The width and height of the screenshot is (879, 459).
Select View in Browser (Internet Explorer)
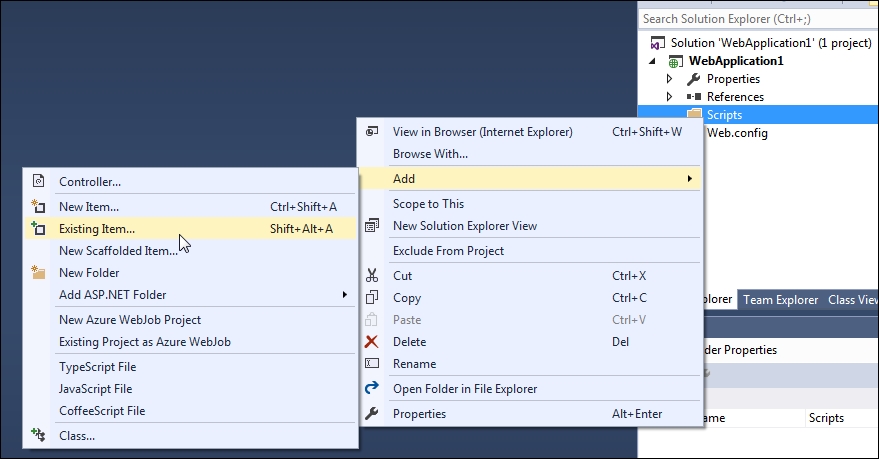point(530,132)
